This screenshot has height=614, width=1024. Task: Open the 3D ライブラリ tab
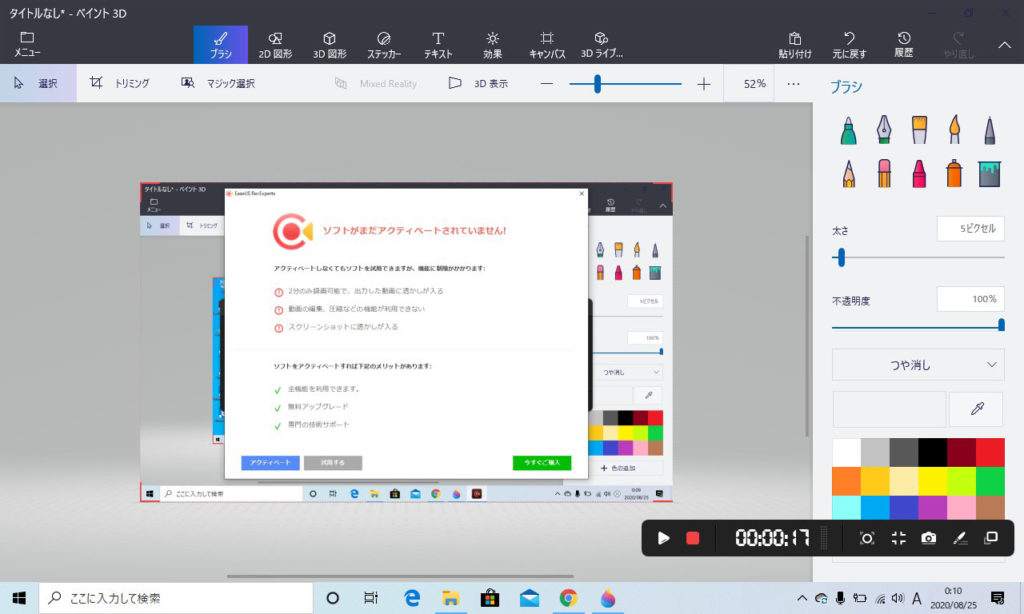tap(601, 44)
